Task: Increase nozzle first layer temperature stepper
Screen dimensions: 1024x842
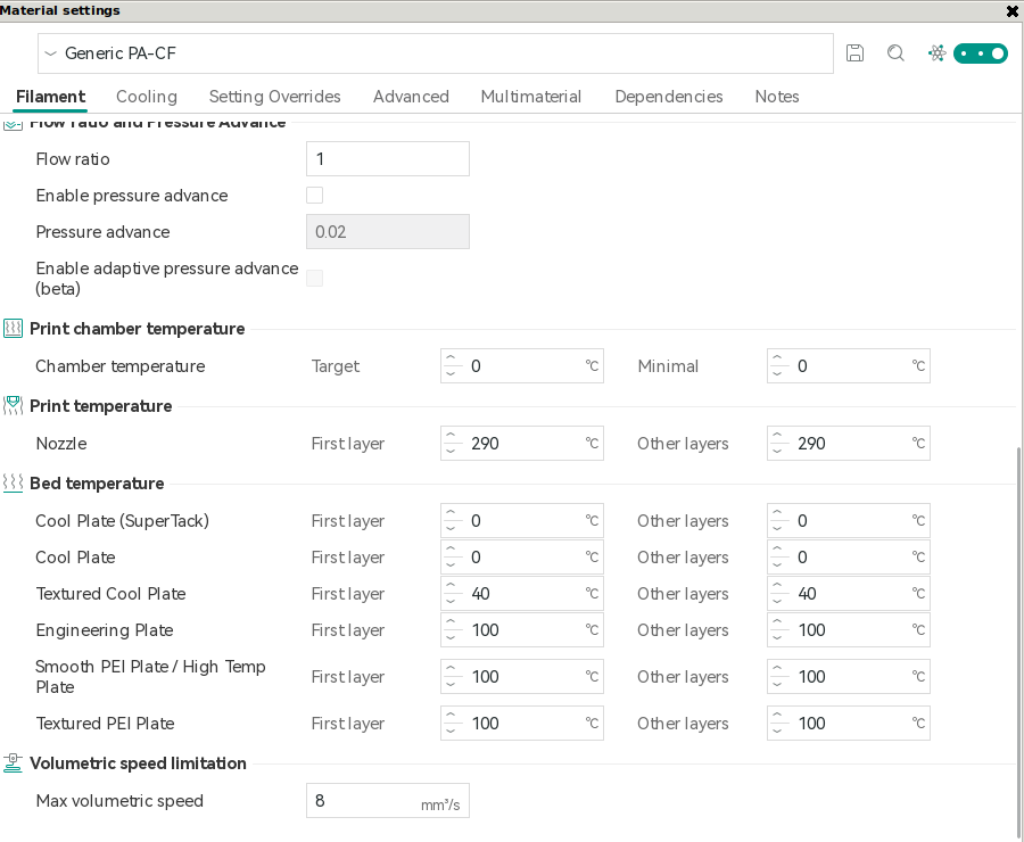Action: pos(451,435)
